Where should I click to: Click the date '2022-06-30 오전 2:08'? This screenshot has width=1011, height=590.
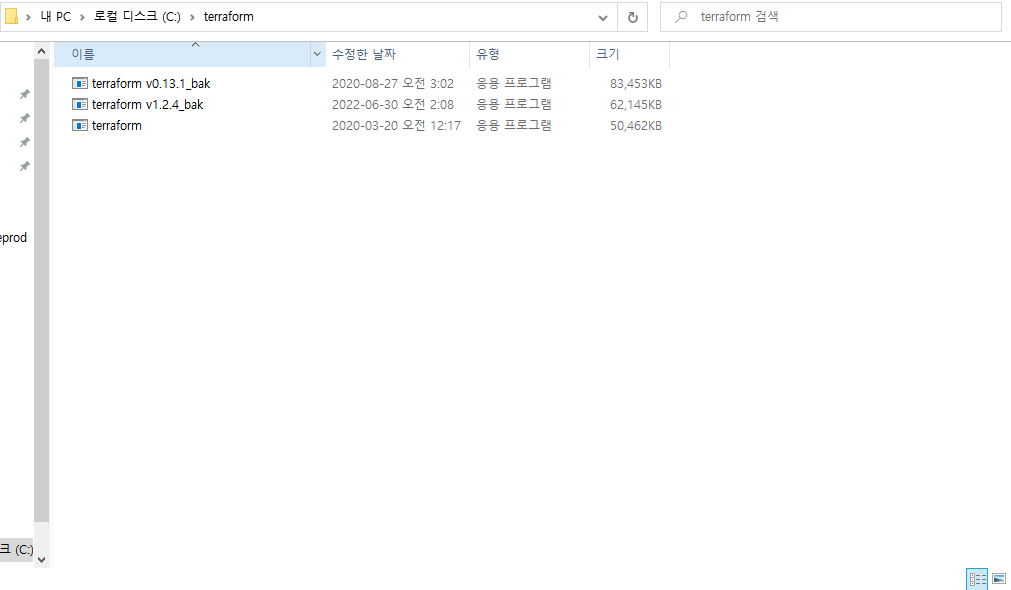(393, 104)
